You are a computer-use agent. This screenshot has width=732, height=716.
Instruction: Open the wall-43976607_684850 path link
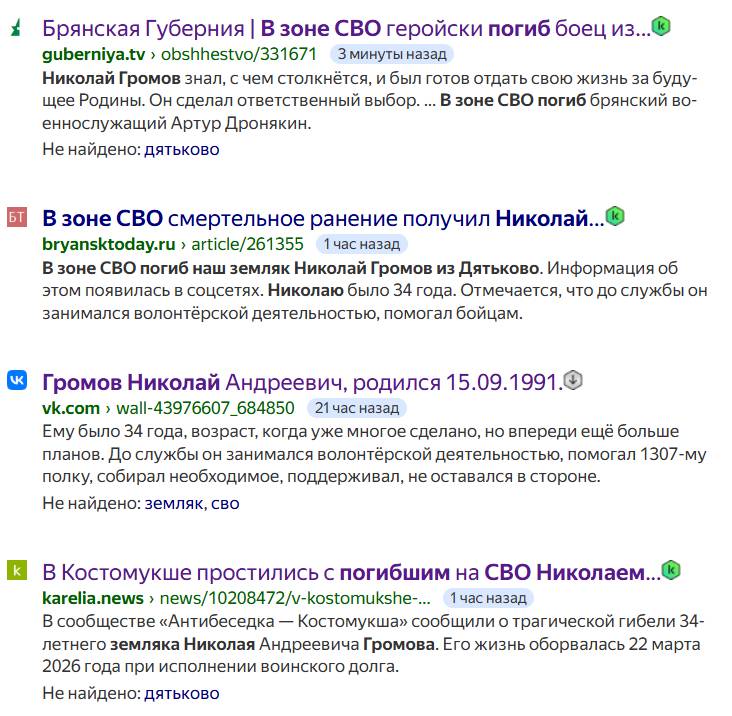pyautogui.click(x=207, y=408)
